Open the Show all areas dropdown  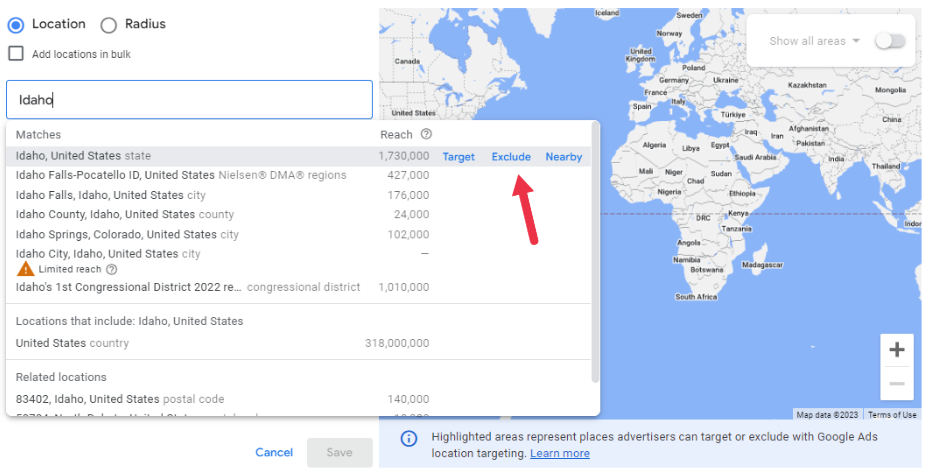point(814,41)
